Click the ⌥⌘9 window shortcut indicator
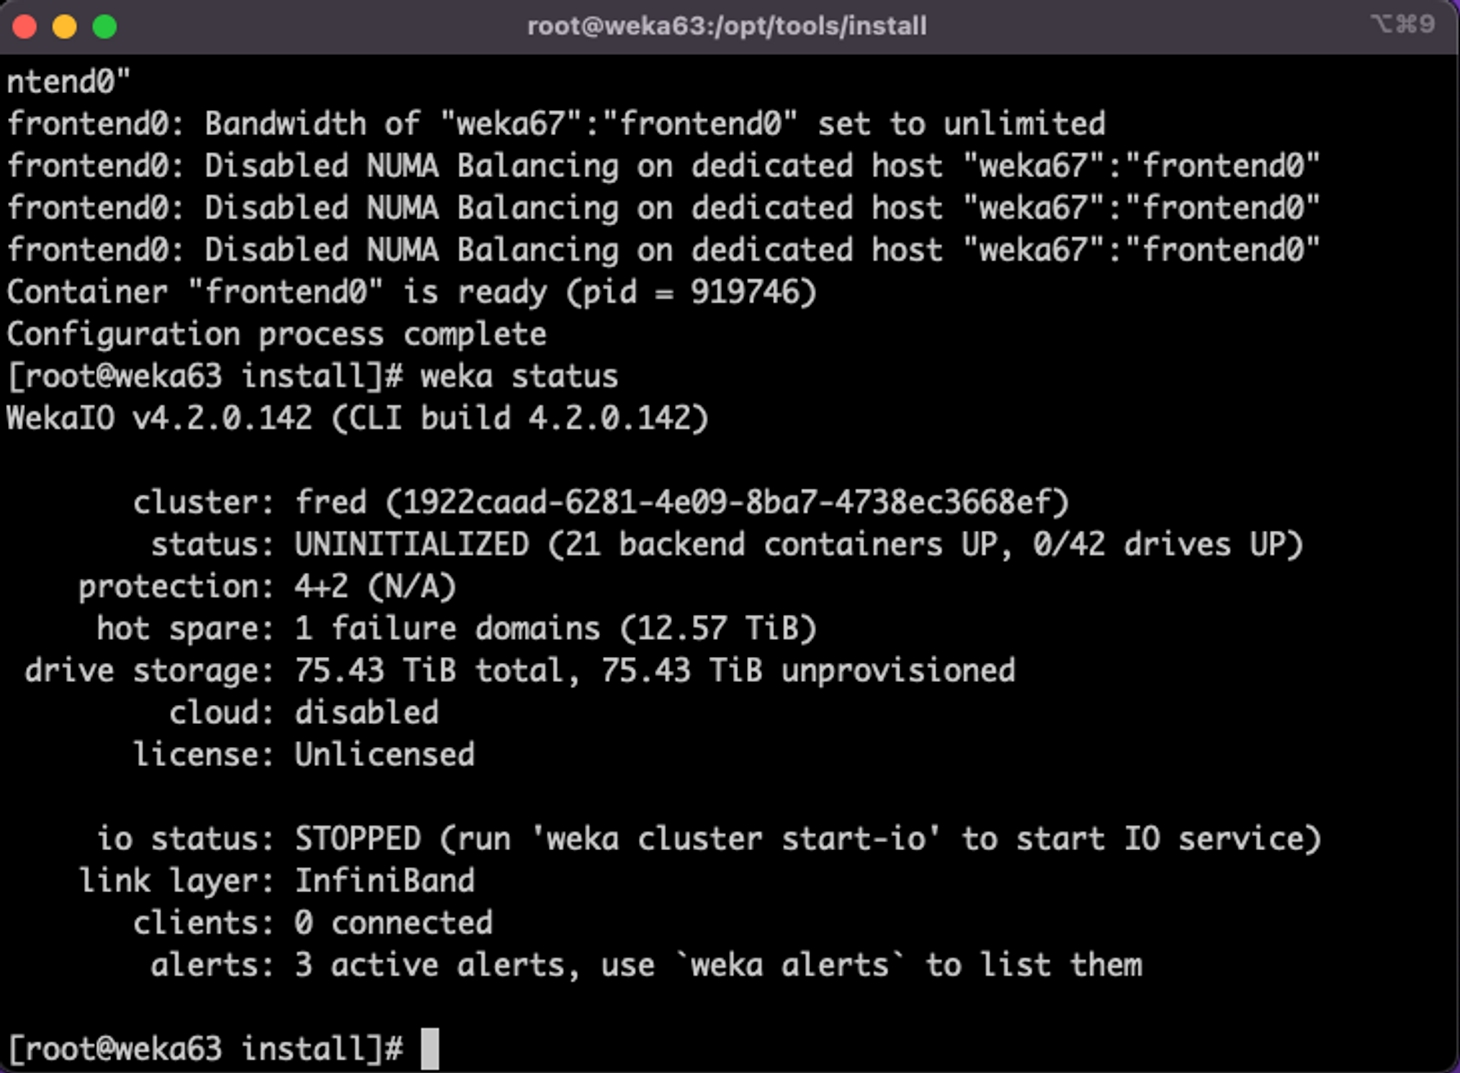The image size is (1460, 1073). pos(1402,24)
